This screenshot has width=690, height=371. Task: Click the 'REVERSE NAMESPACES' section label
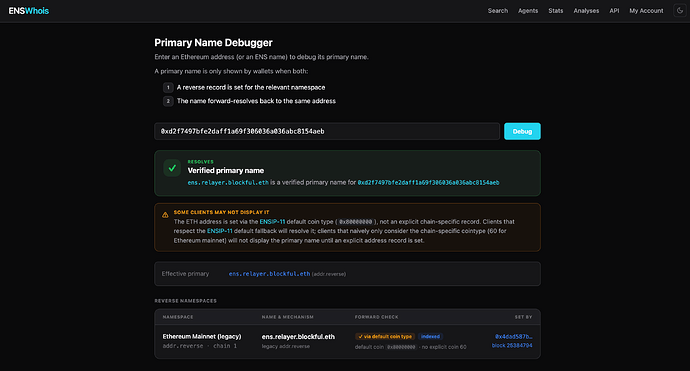[185, 301]
